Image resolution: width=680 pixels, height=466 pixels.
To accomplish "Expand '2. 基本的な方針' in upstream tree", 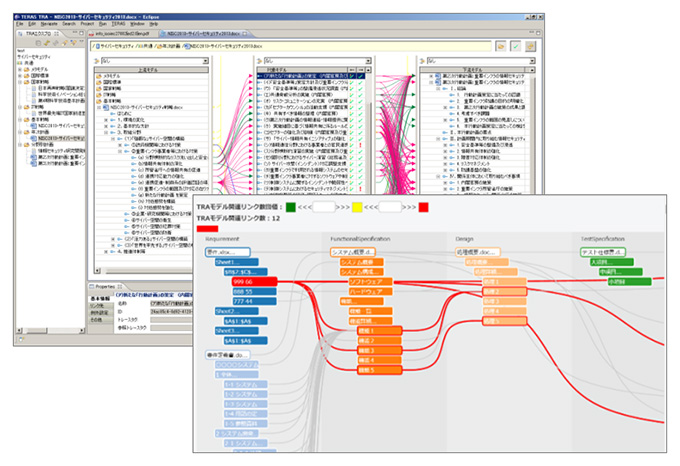I will tap(106, 126).
